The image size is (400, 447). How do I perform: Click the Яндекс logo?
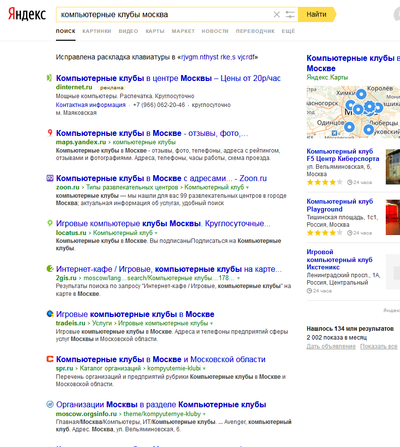[27, 14]
